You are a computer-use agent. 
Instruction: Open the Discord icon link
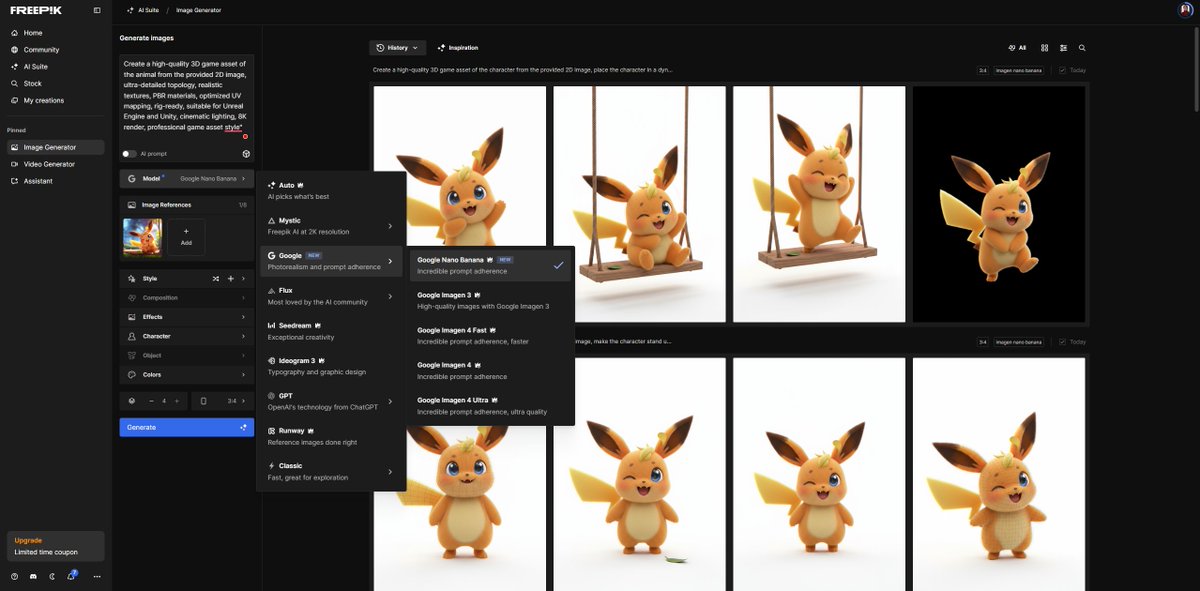[x=33, y=576]
